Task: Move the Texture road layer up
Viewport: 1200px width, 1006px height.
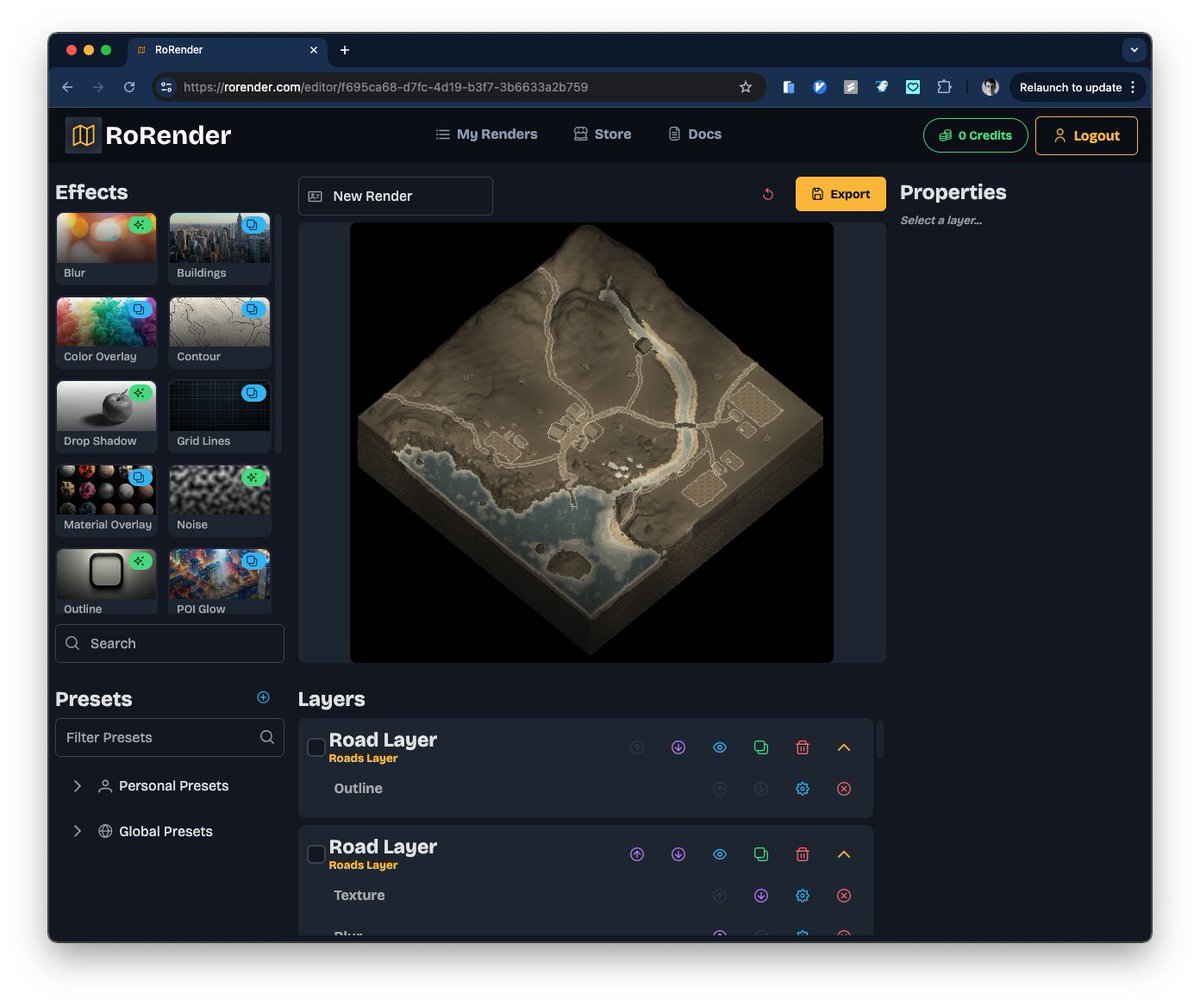Action: (637, 854)
